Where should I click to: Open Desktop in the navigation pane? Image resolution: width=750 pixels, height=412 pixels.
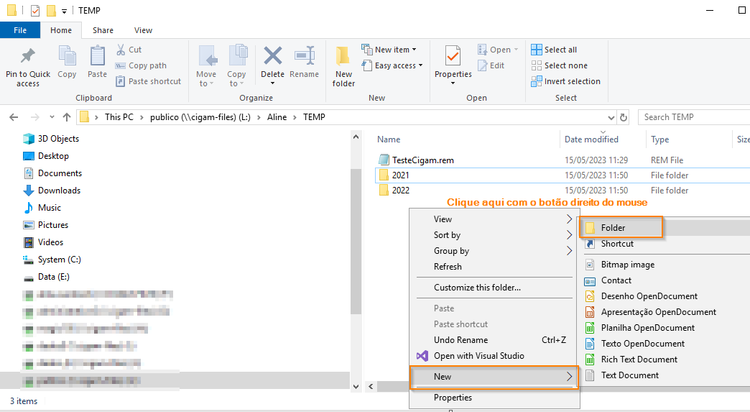click(x=46, y=156)
